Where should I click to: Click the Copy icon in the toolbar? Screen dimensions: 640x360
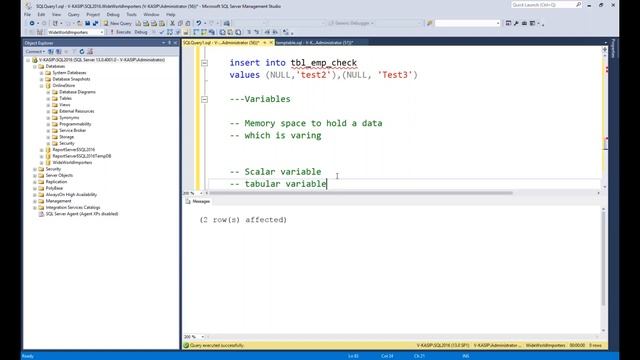click(x=180, y=23)
